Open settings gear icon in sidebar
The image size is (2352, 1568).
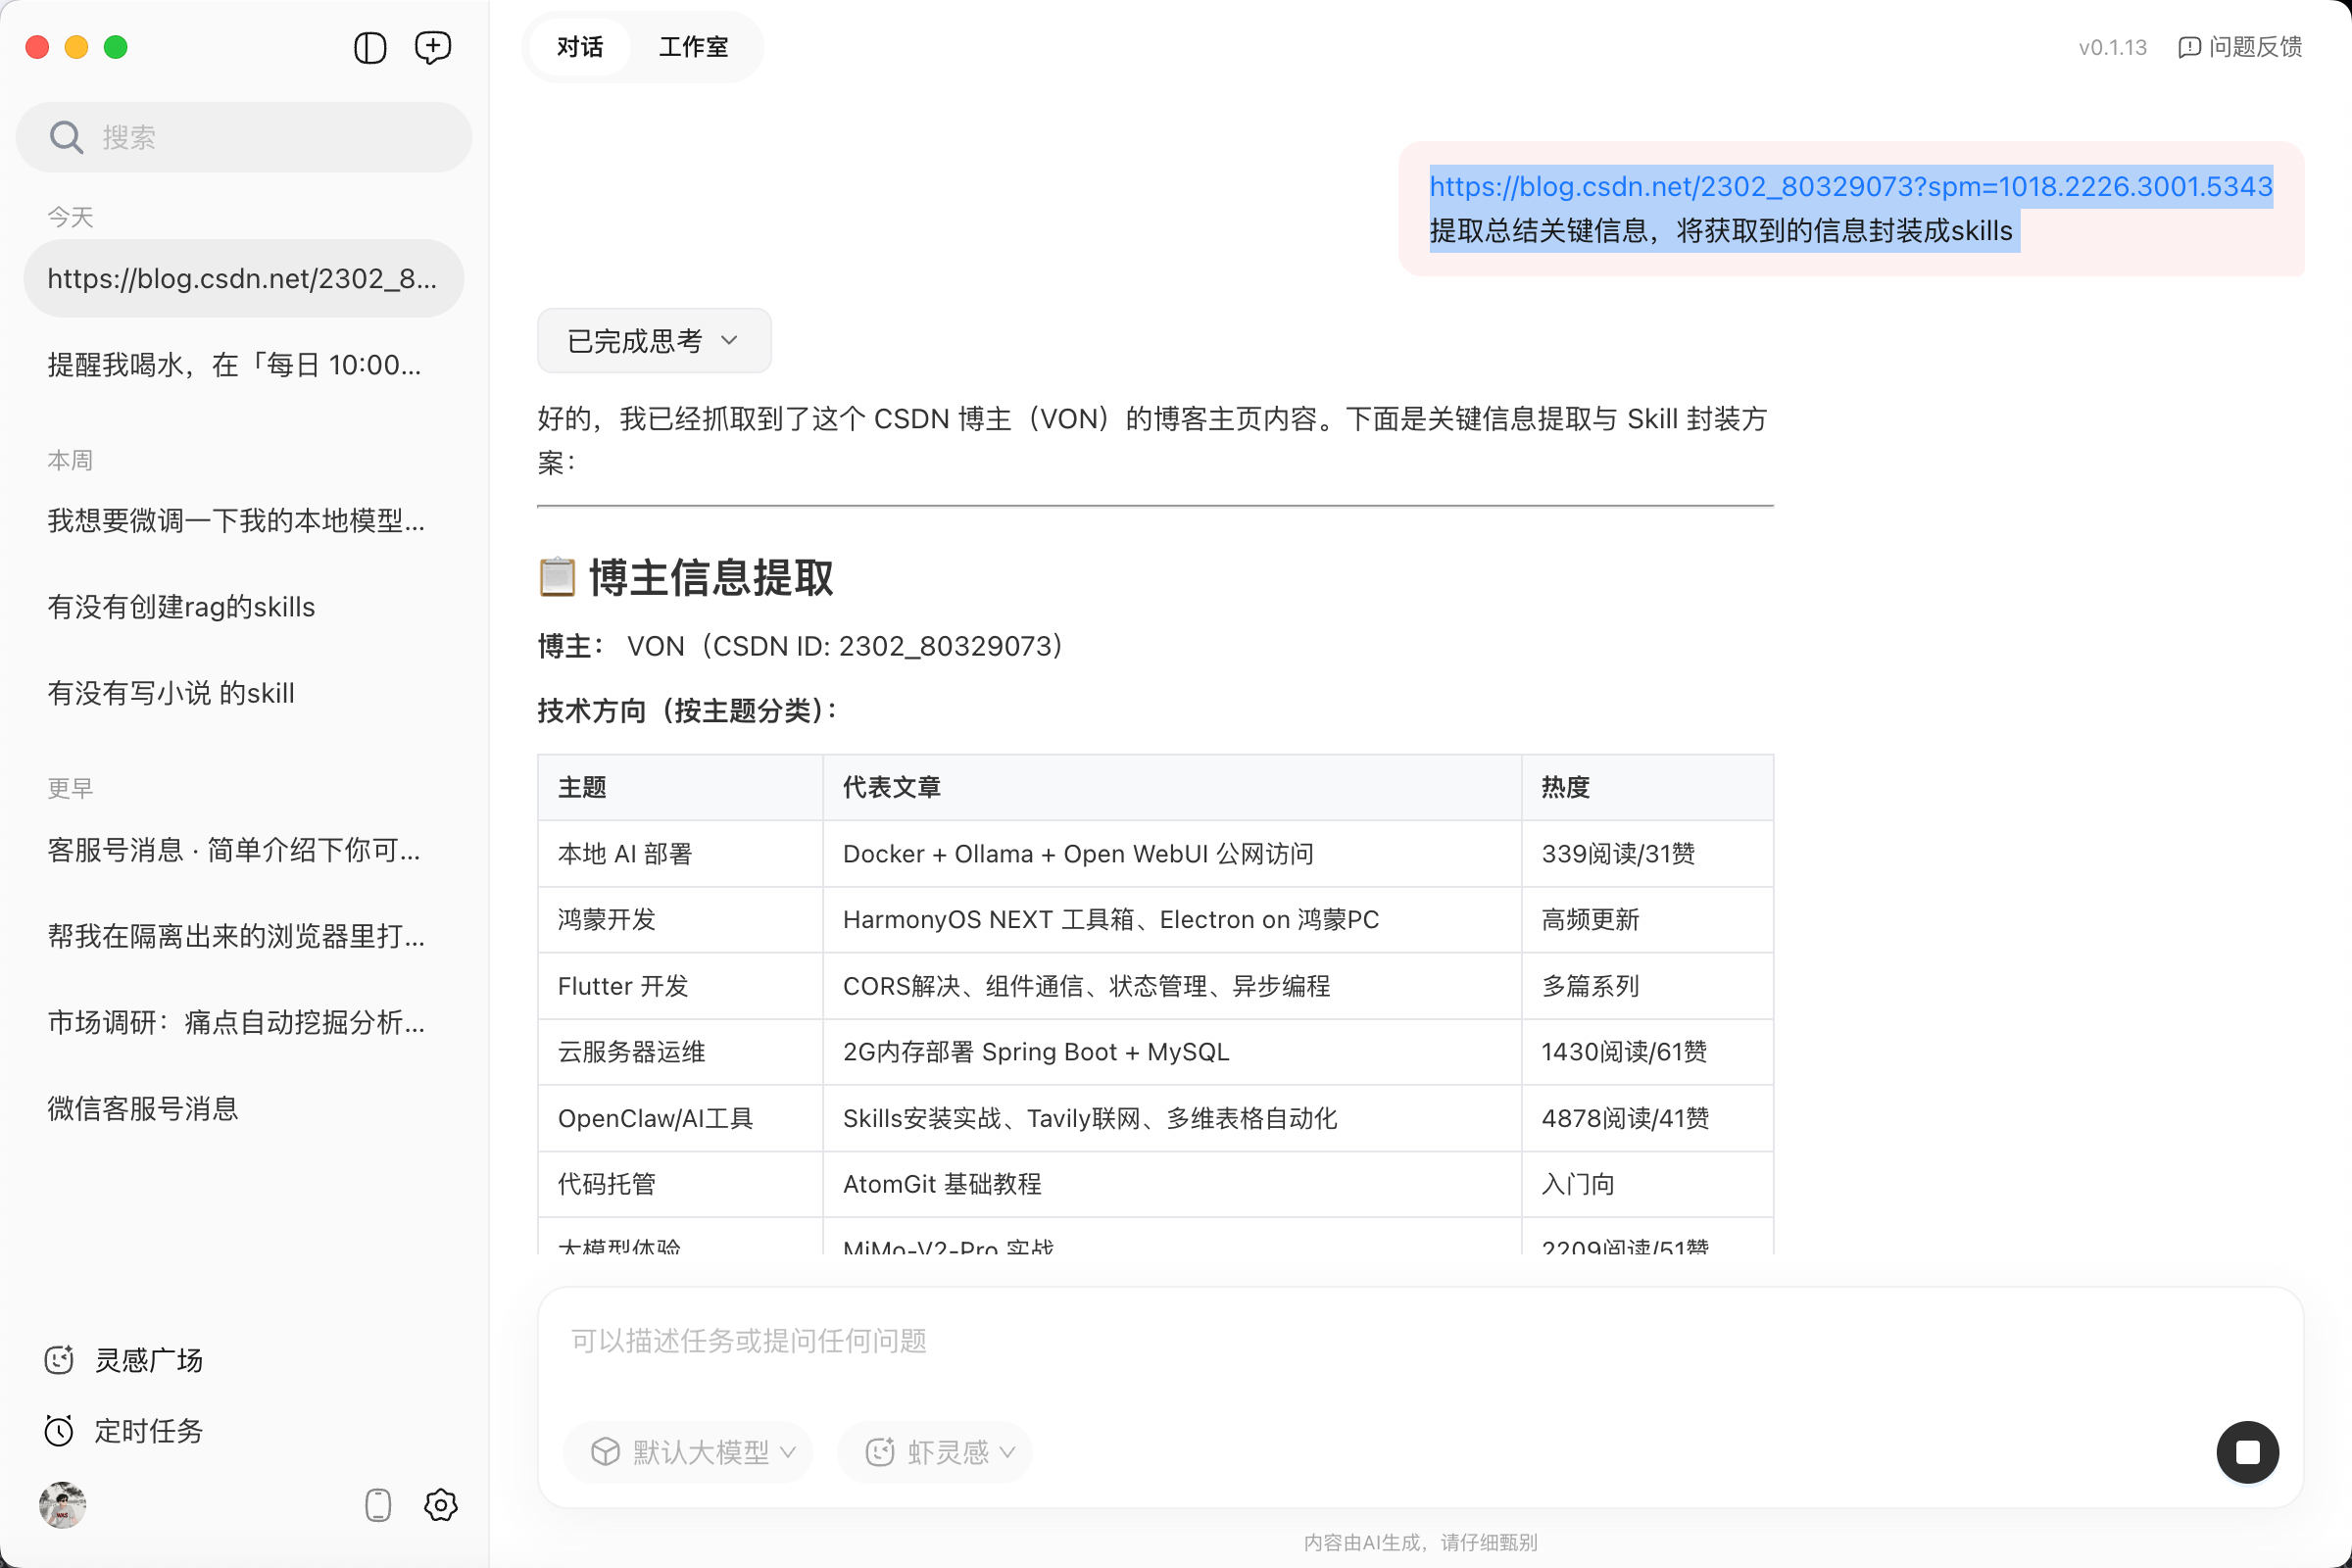pos(440,1505)
